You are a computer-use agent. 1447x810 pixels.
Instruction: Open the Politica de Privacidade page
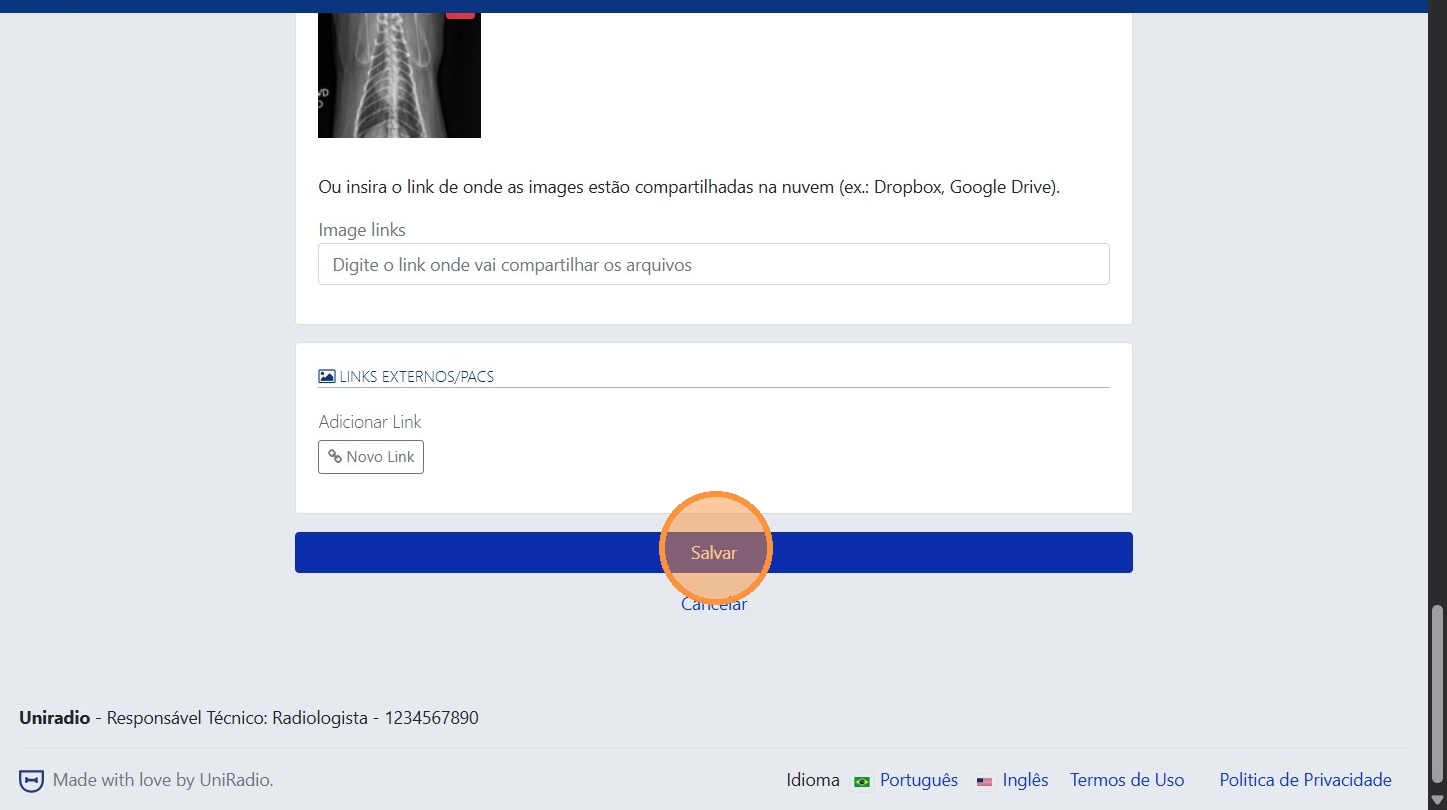tap(1305, 780)
